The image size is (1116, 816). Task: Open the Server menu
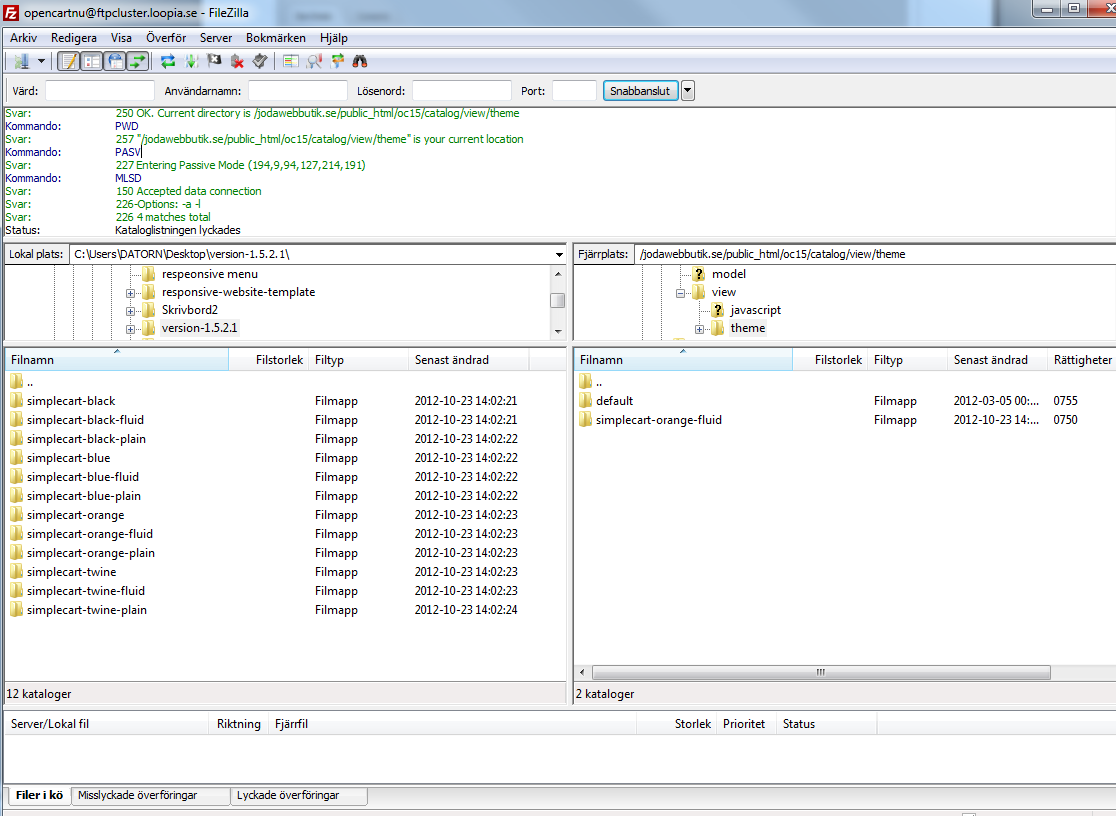click(x=216, y=38)
